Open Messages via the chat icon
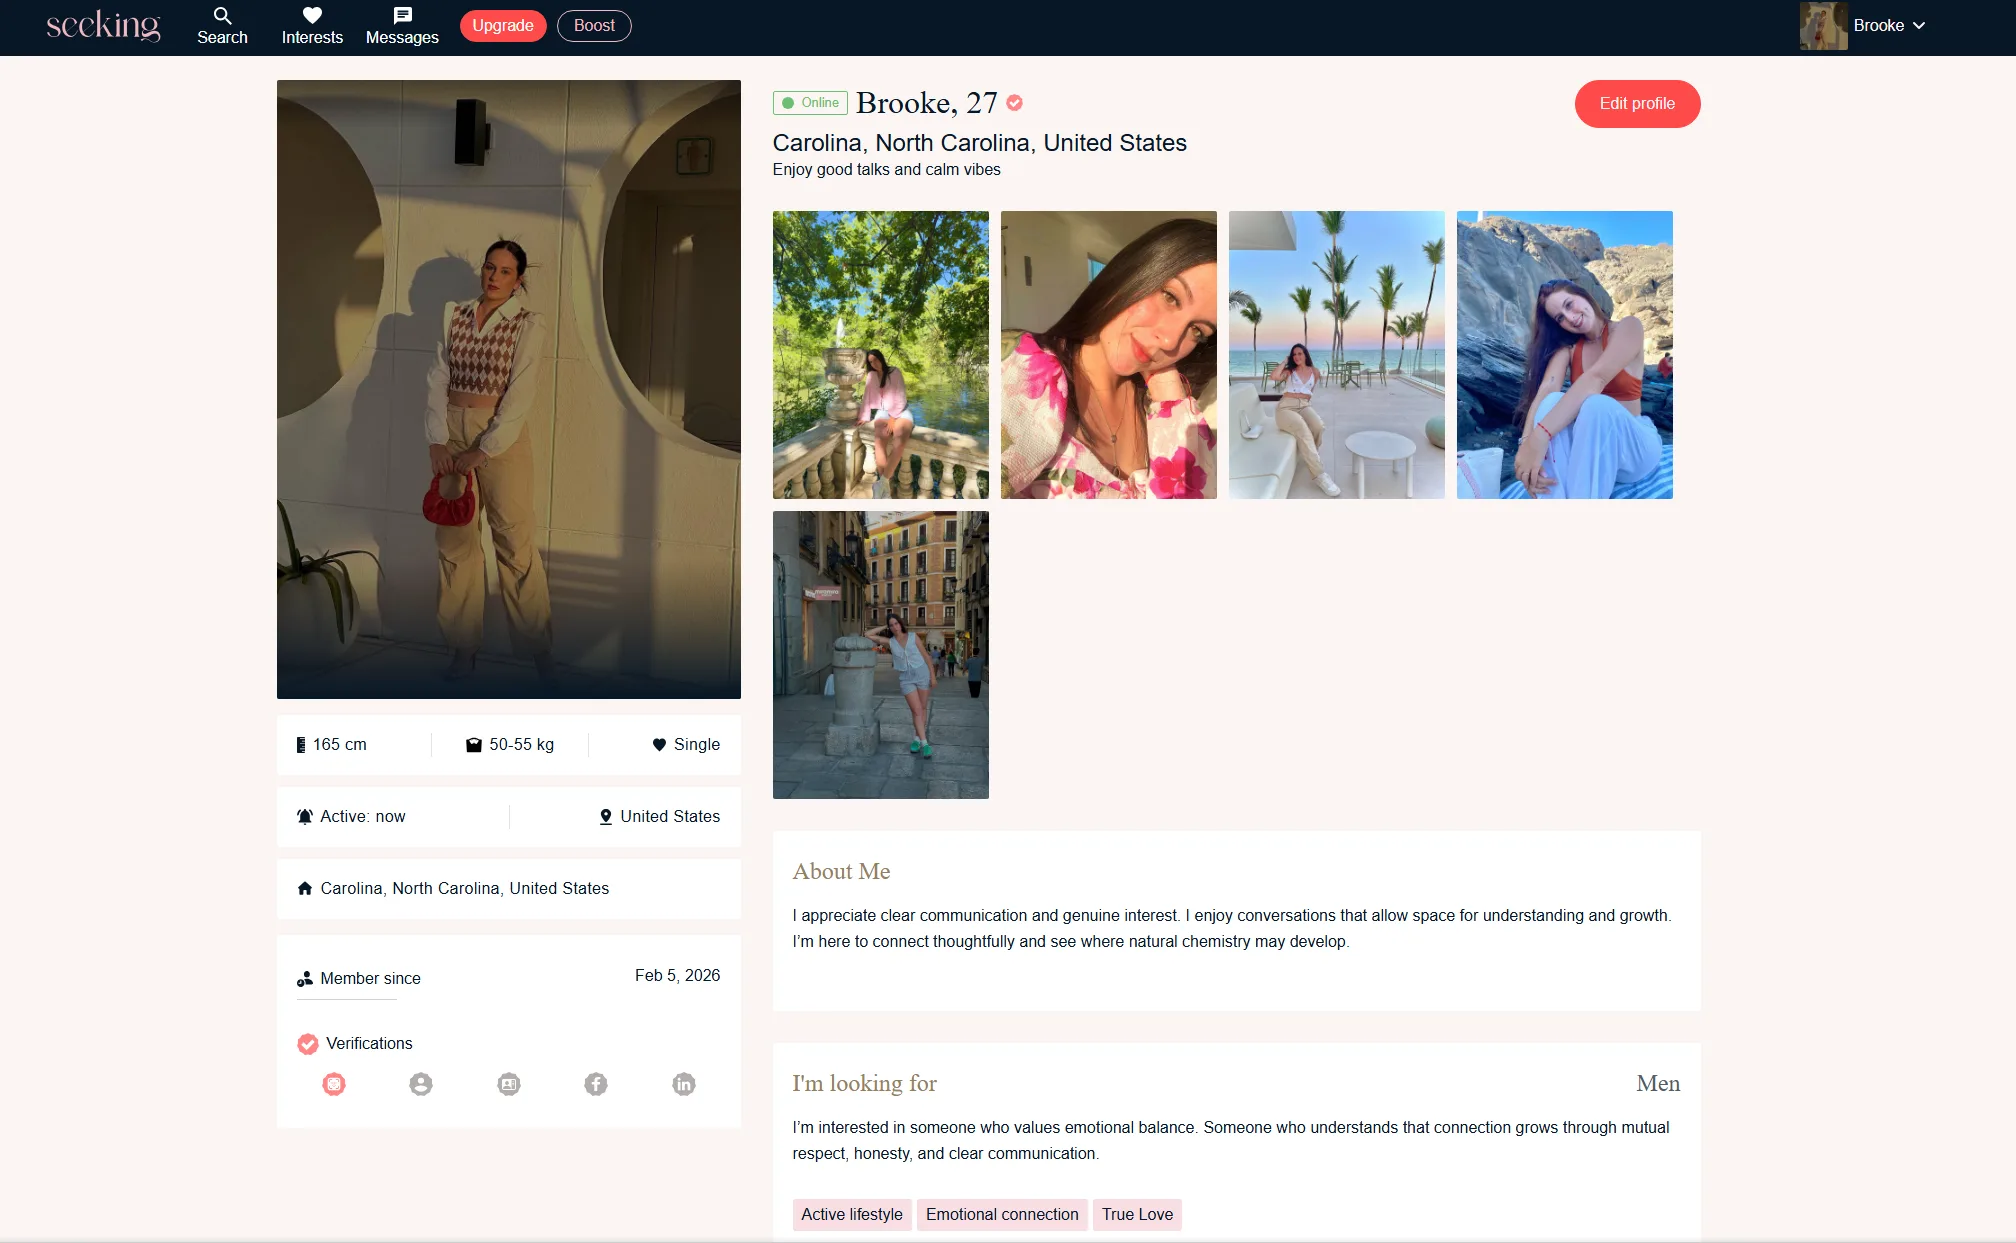The height and width of the screenshot is (1243, 2016). [x=402, y=17]
